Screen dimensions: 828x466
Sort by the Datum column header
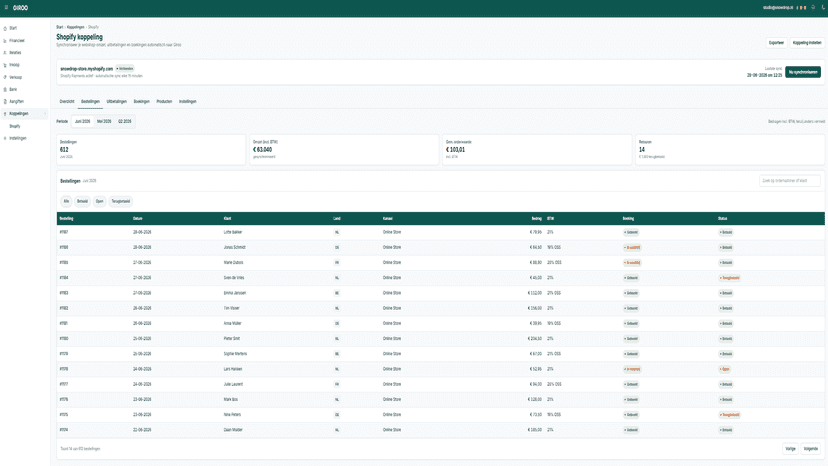click(x=138, y=219)
